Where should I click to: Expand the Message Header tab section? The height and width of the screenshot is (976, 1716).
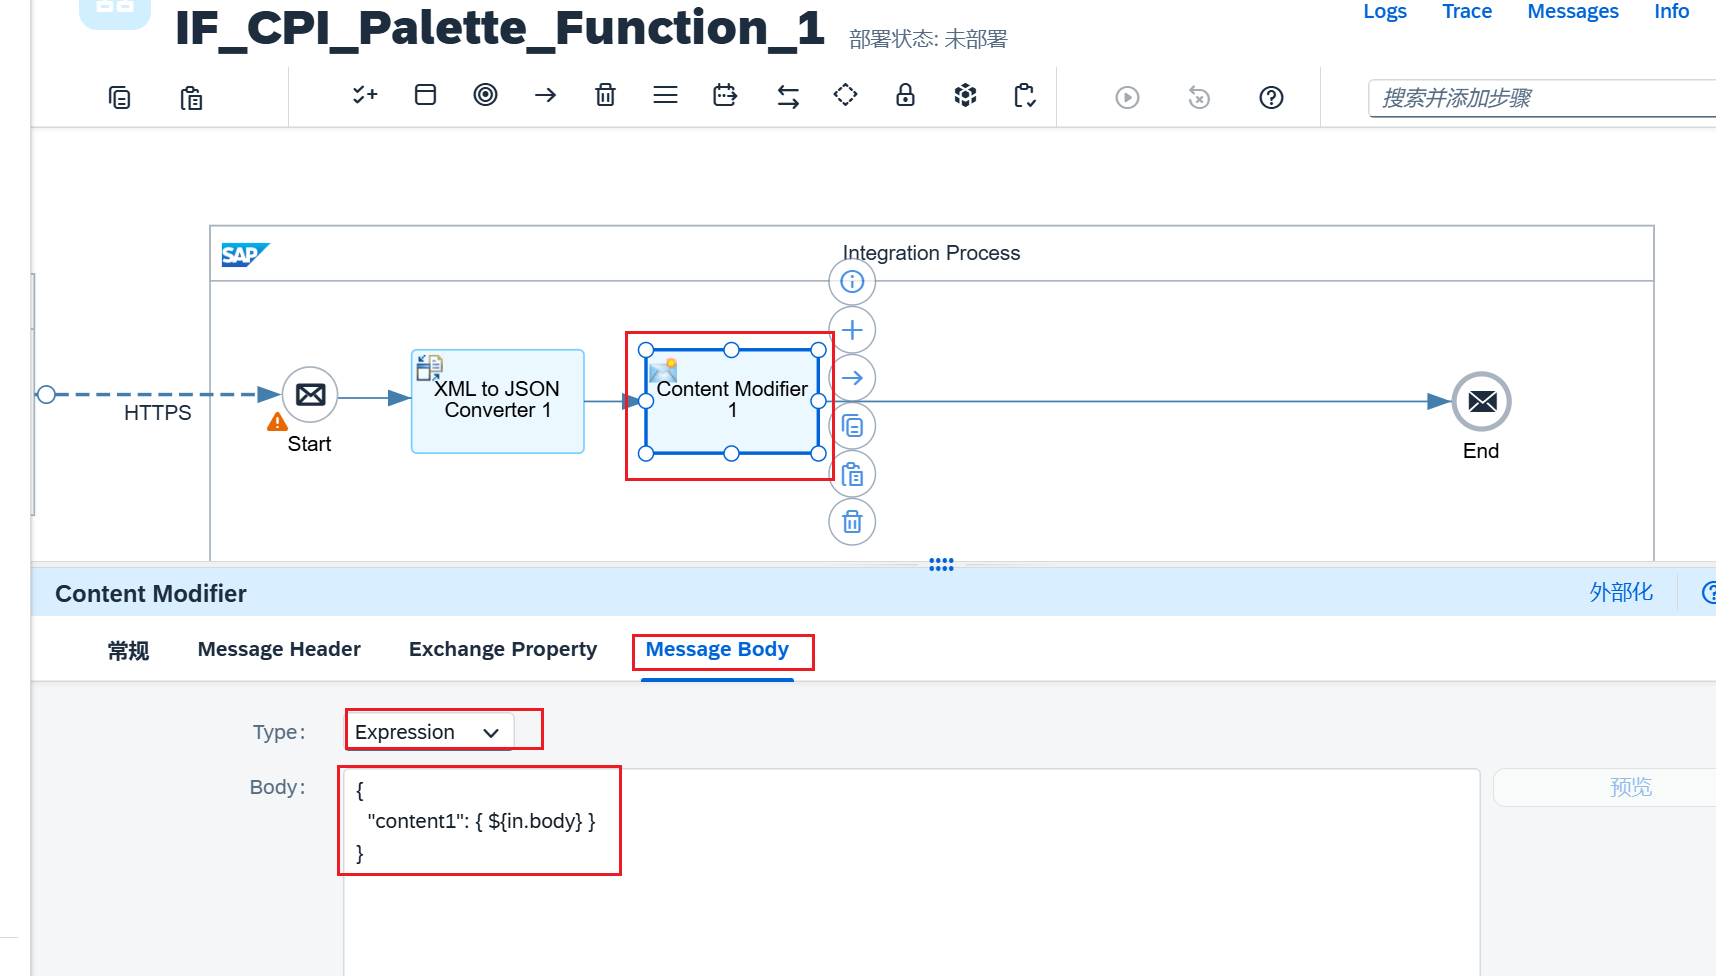pos(279,648)
